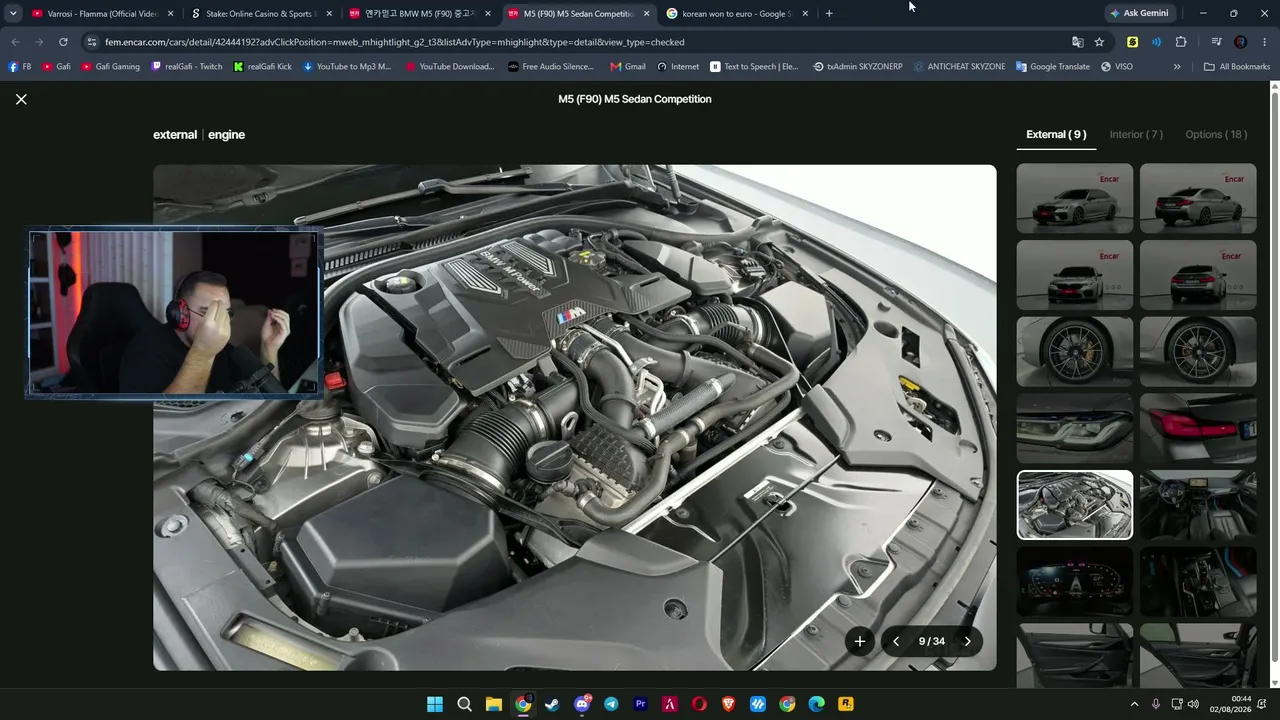
Task: Open the Chrome three-dot menu
Action: [x=1263, y=42]
